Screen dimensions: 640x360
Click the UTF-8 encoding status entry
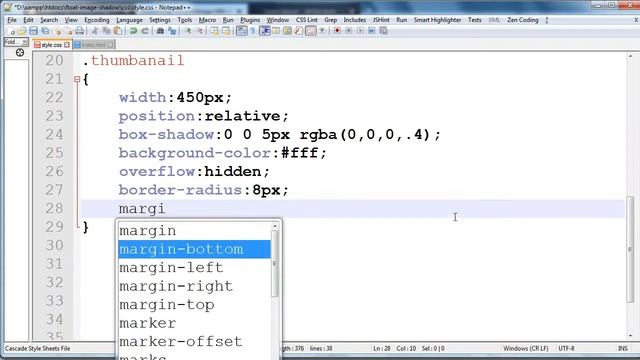[566, 349]
